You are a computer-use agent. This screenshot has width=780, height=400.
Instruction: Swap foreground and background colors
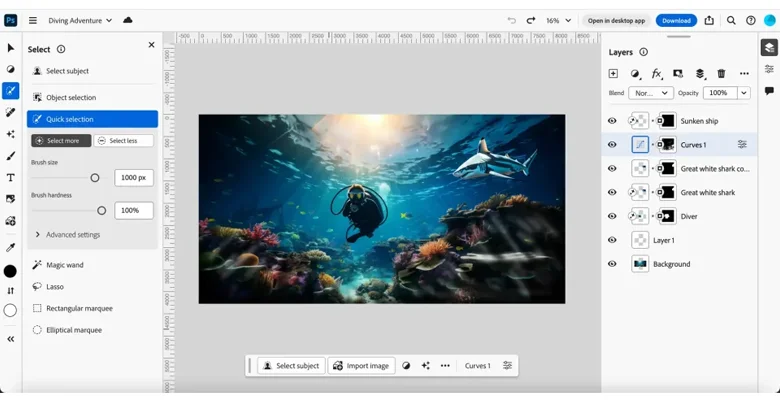point(10,291)
